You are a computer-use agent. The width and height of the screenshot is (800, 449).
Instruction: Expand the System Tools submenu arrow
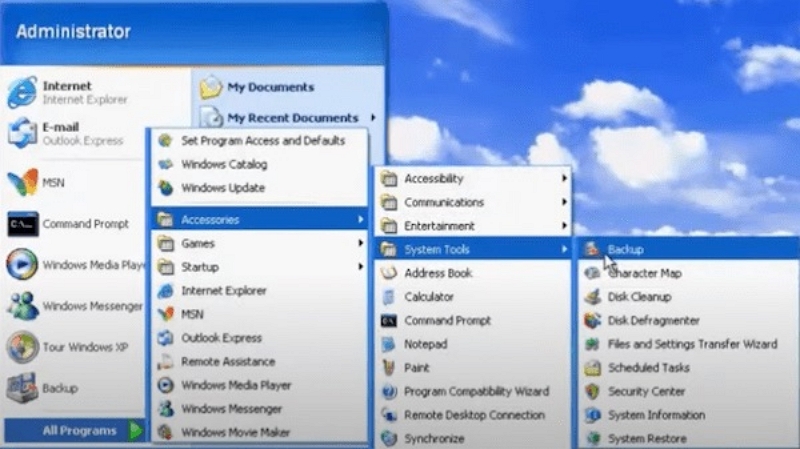pos(564,249)
